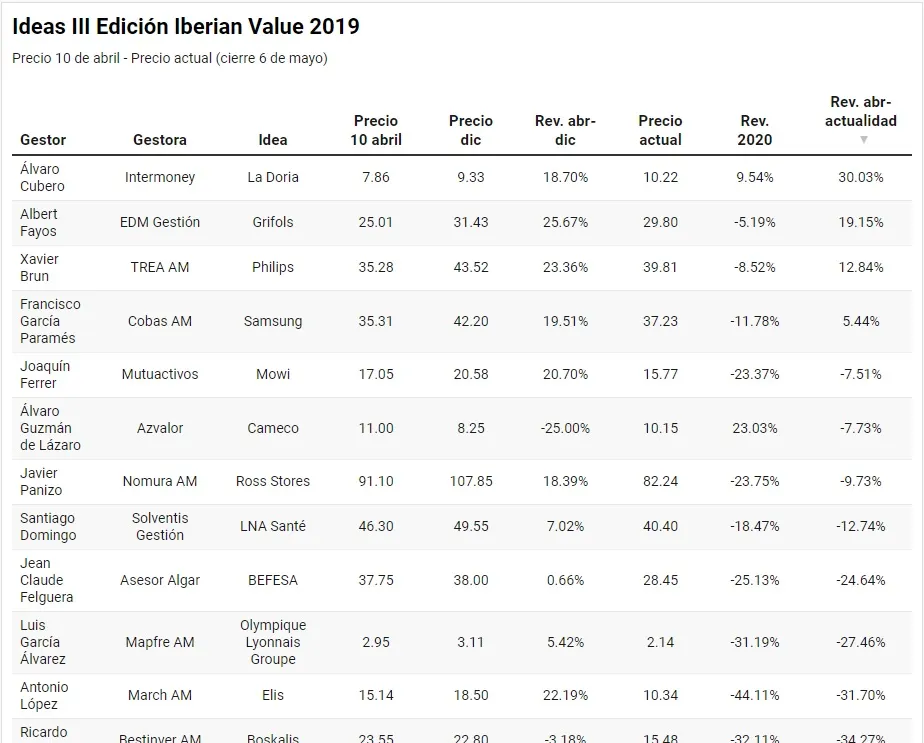Click Joaquín Ferrer in the Gestor column

tap(45, 374)
